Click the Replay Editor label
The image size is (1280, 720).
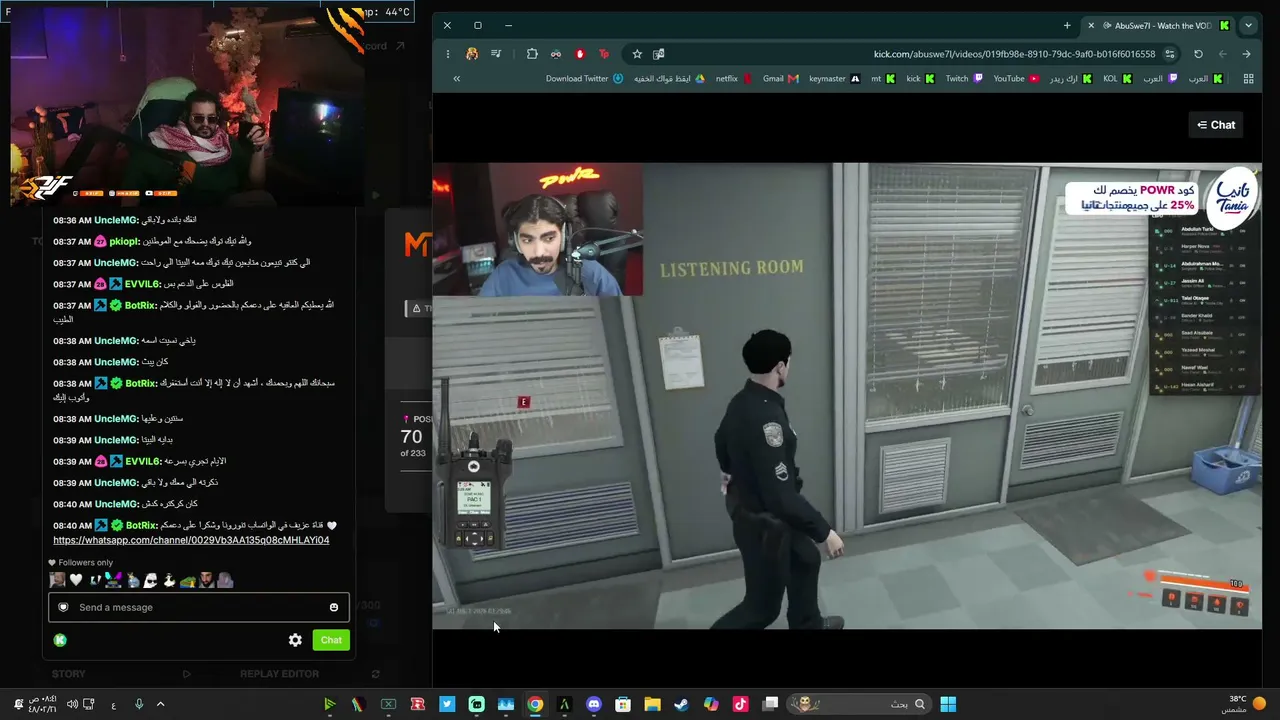(x=279, y=674)
